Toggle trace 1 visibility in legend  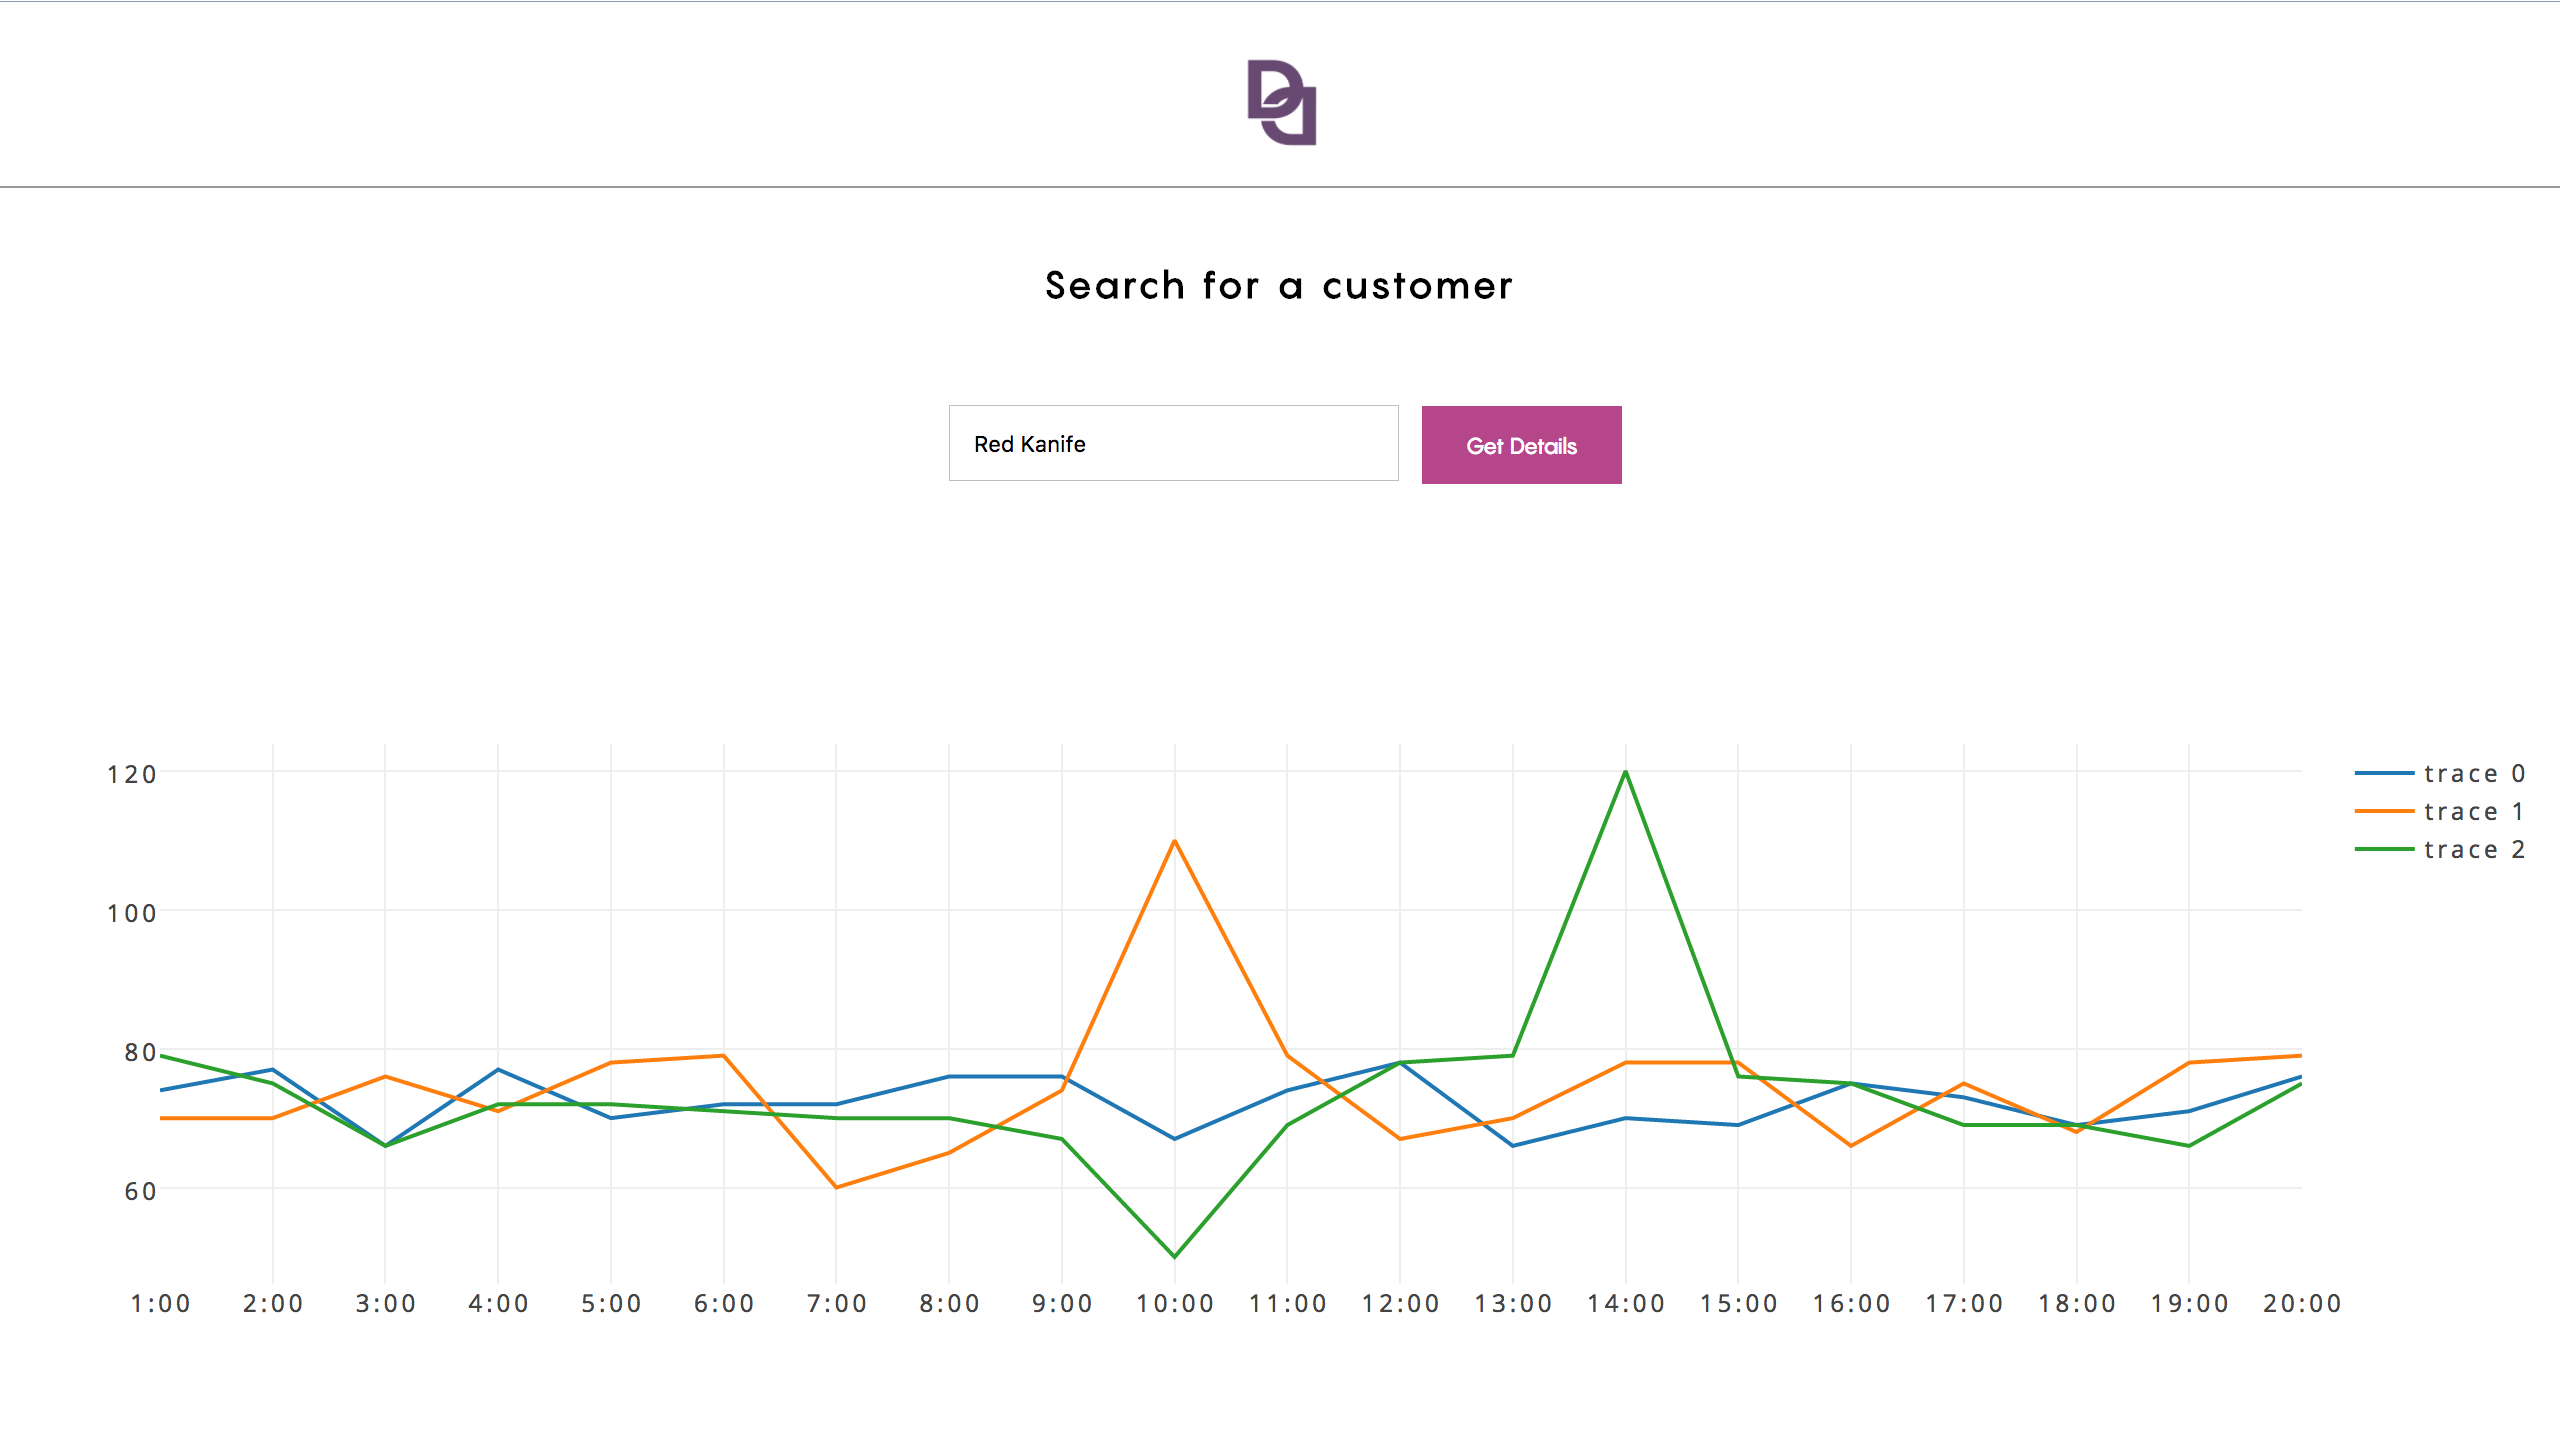pyautogui.click(x=2474, y=812)
